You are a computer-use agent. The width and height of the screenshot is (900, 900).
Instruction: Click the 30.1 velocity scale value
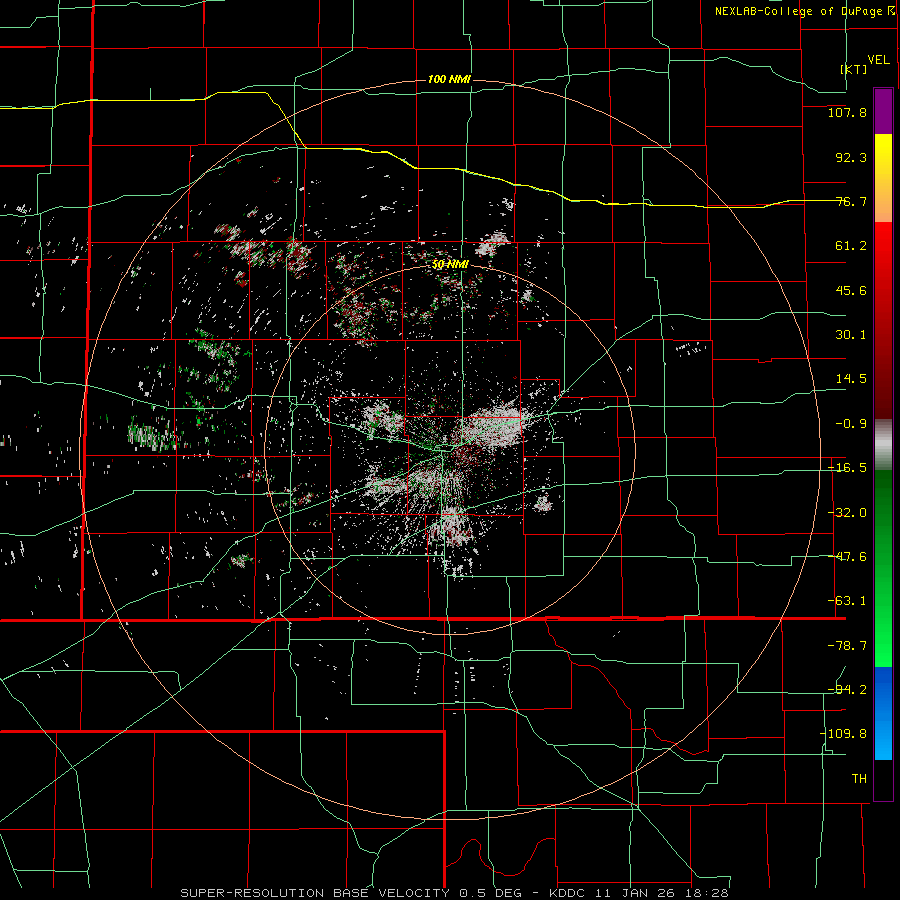pos(851,335)
